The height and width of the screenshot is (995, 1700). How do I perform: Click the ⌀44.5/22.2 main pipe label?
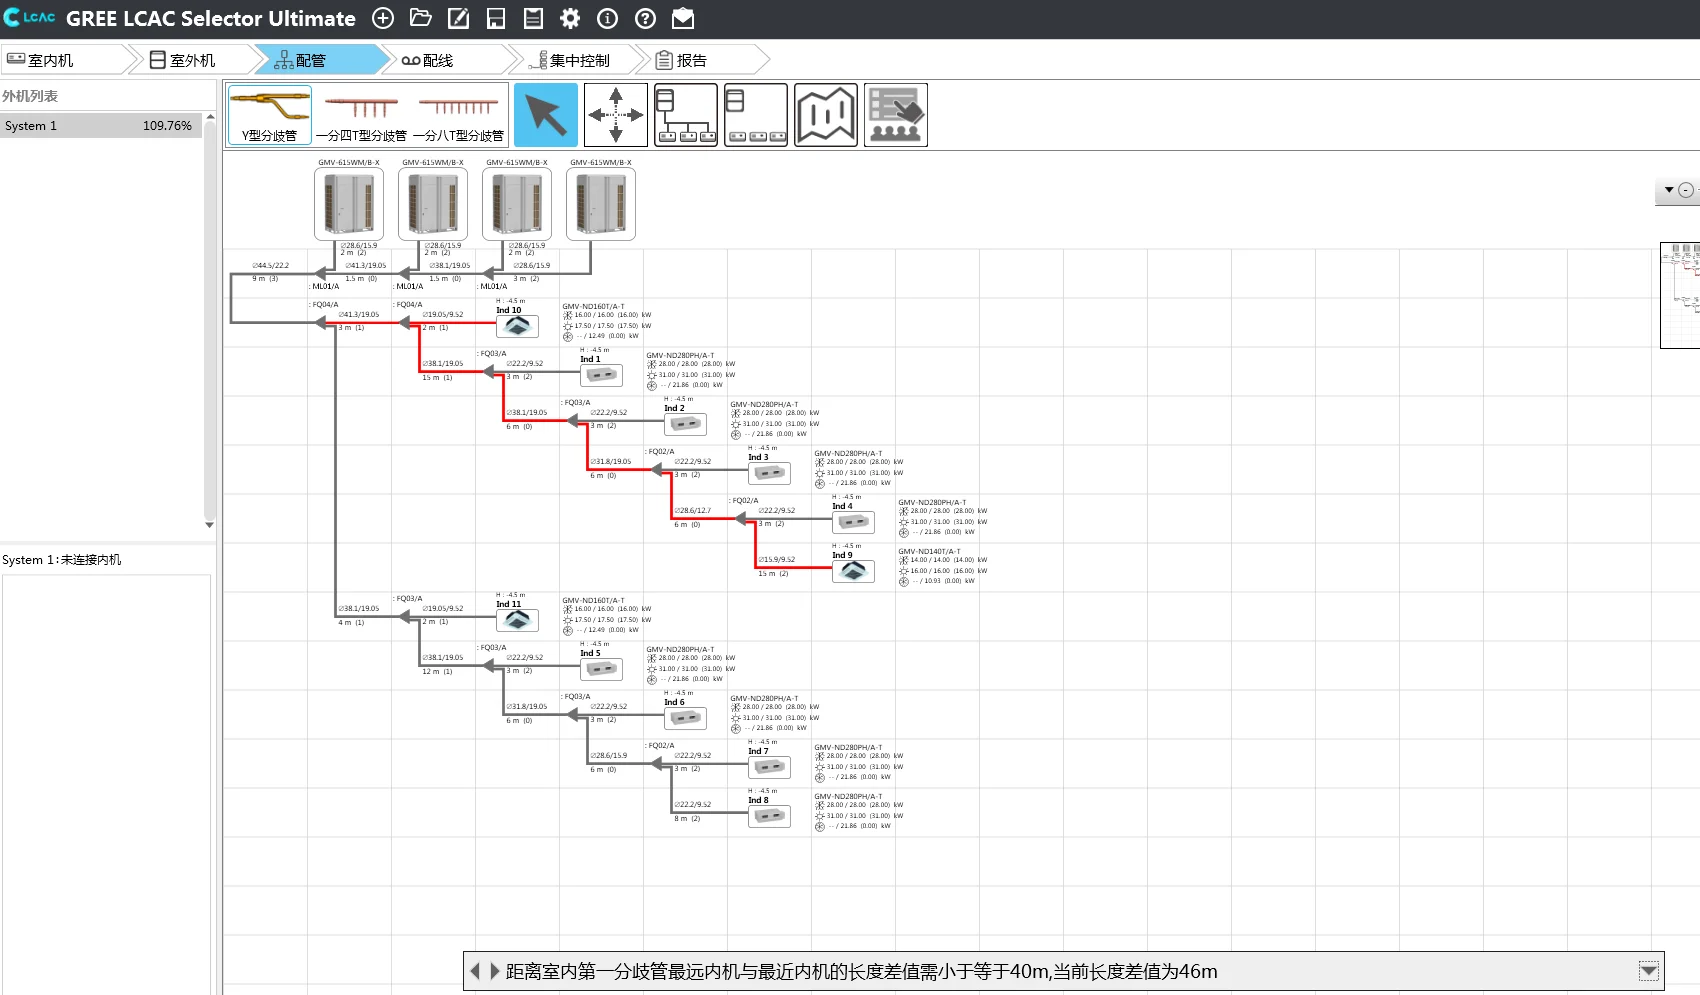point(270,265)
